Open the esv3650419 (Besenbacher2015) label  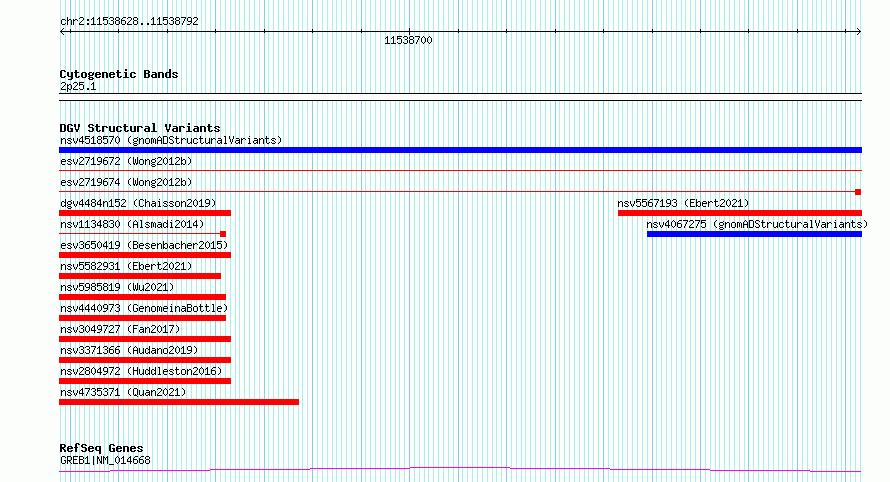[144, 245]
